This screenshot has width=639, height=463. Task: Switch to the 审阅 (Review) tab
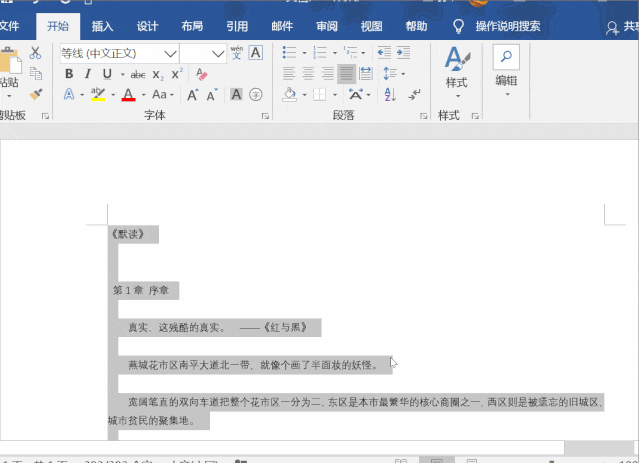pyautogui.click(x=327, y=26)
